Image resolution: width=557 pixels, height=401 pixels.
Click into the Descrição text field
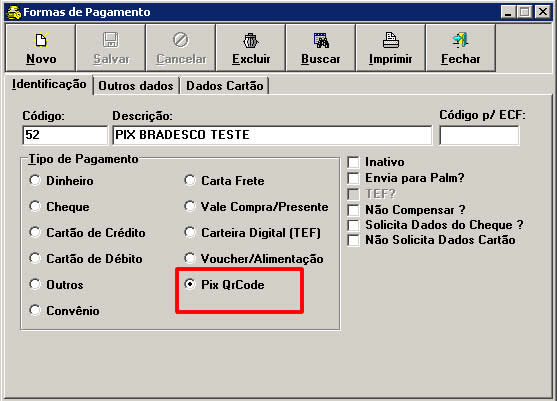pos(272,135)
